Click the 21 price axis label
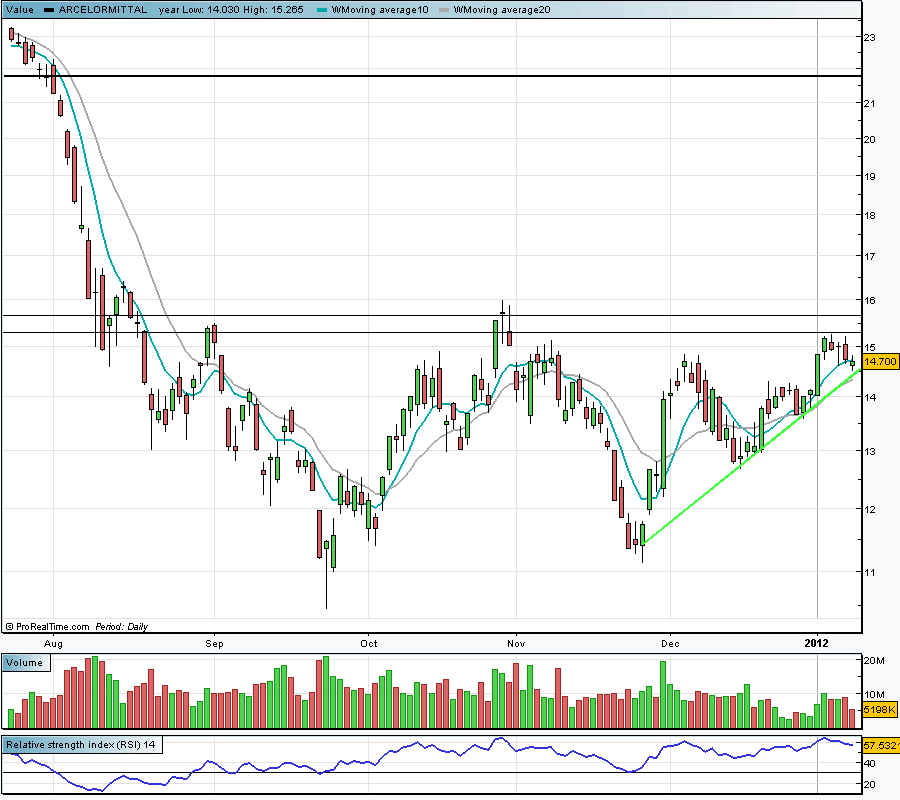The image size is (900, 800). (870, 103)
